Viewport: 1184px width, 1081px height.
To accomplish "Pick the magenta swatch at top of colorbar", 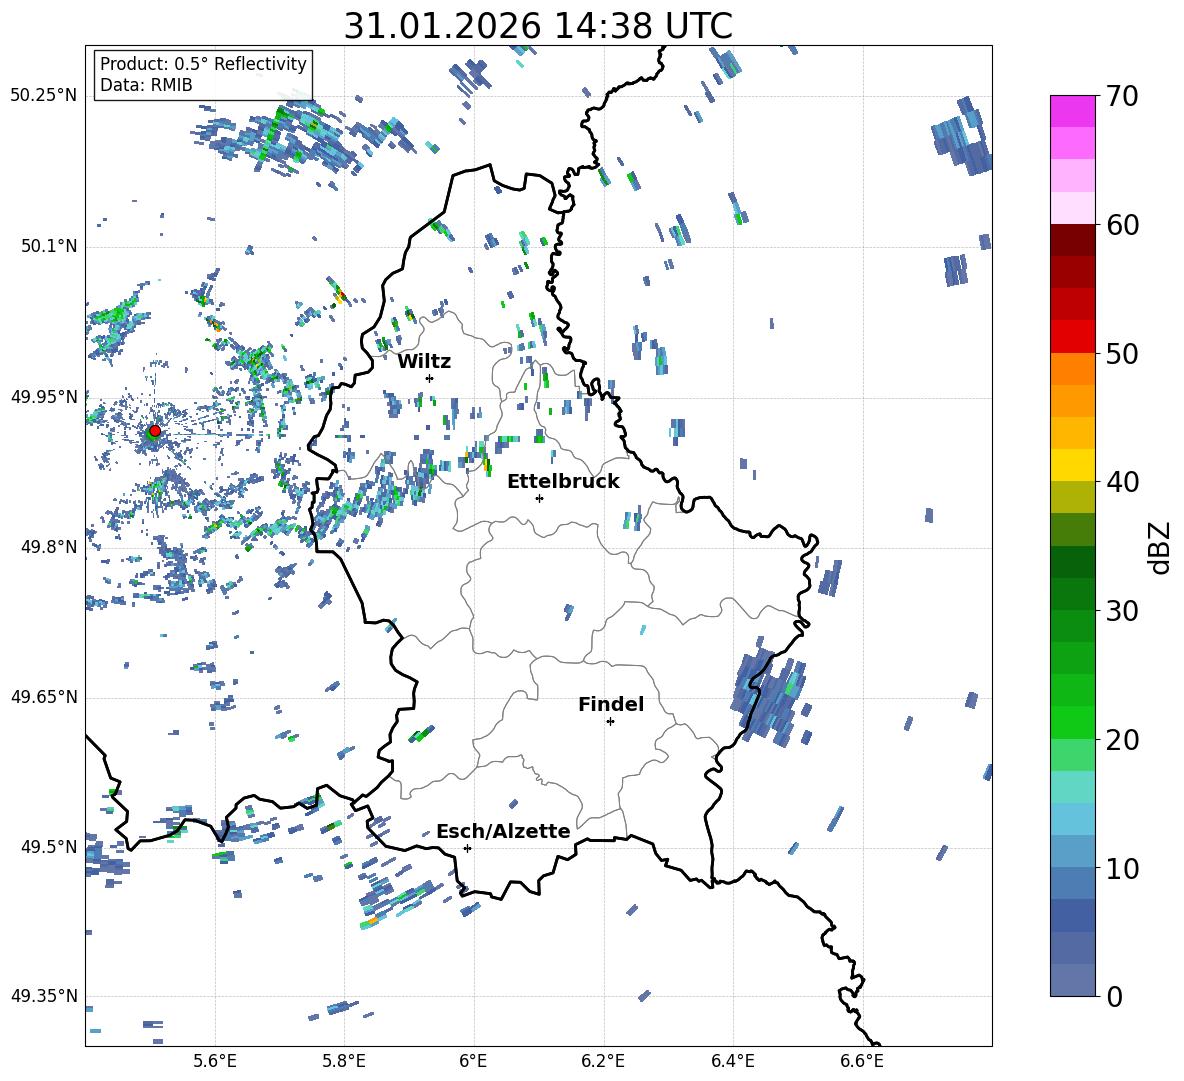I will click(1073, 111).
